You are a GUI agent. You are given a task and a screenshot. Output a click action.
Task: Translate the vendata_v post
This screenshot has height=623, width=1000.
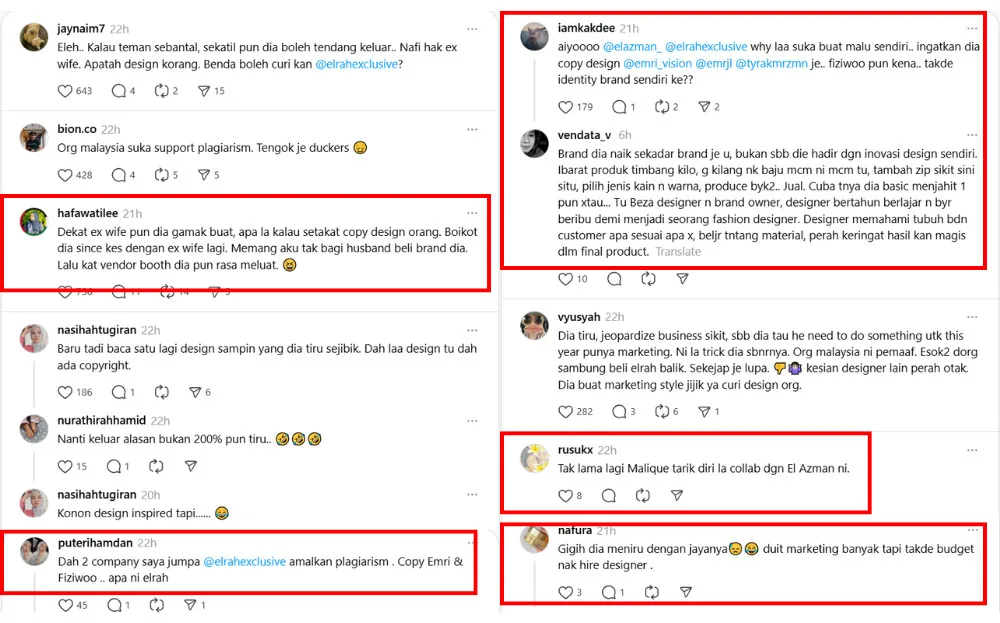click(678, 252)
